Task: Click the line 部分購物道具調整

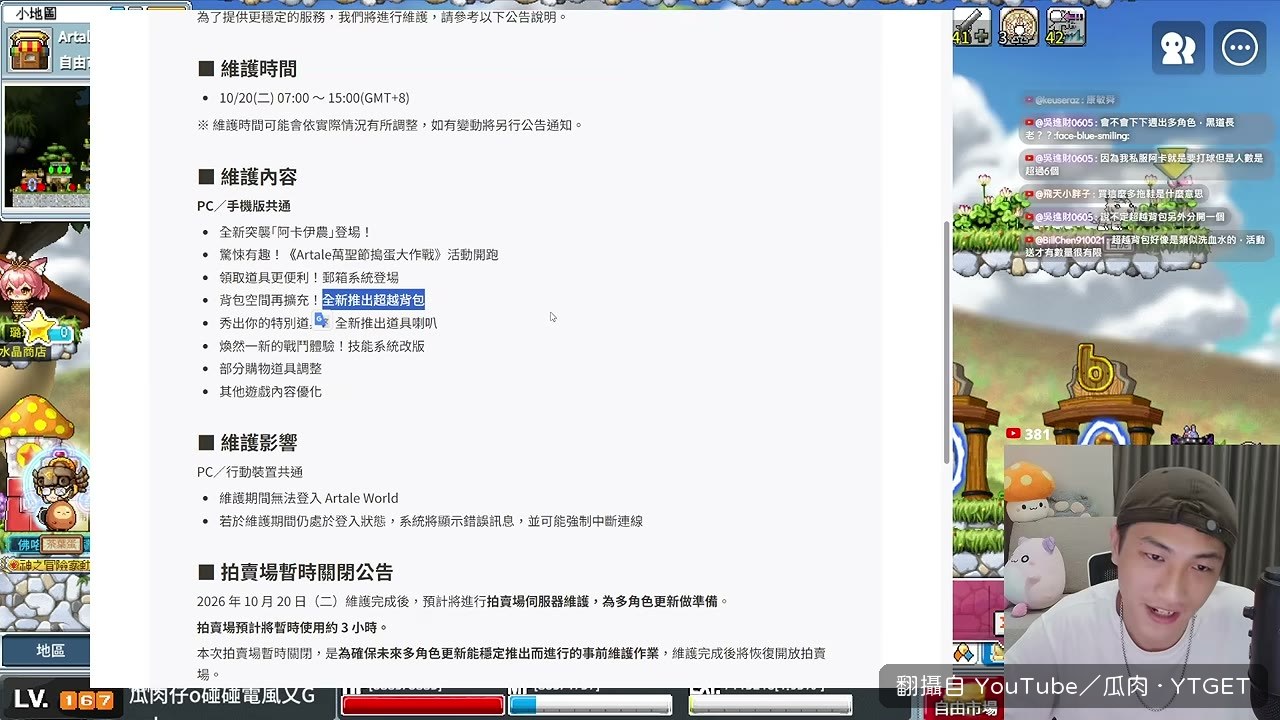Action: 270,369
